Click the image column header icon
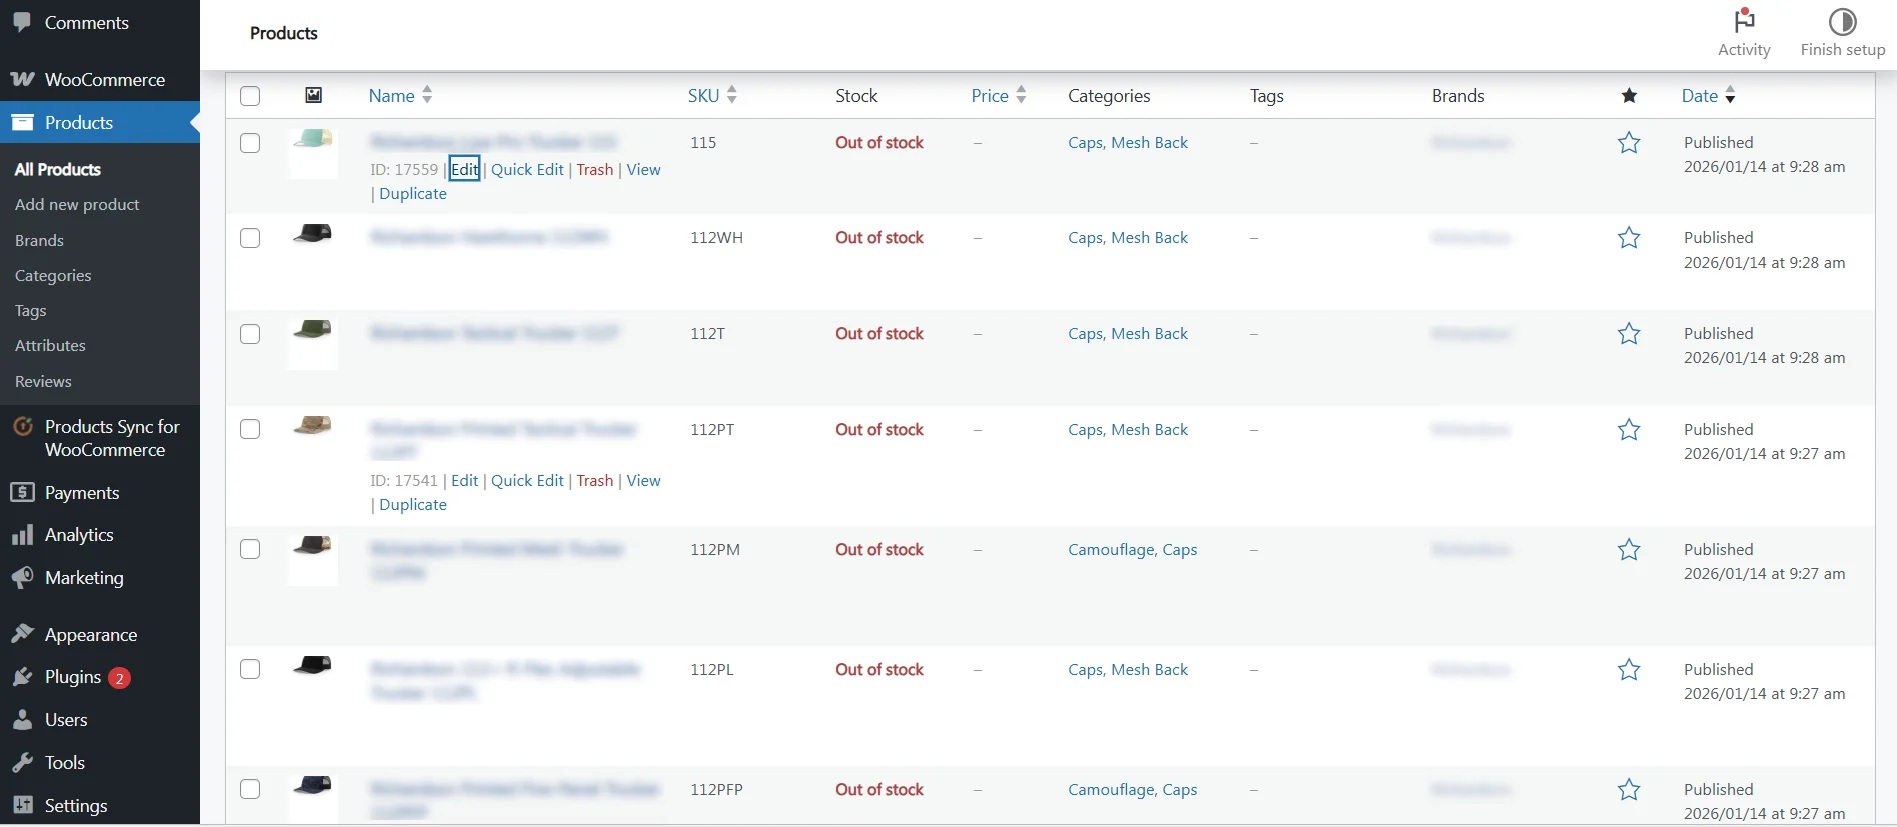Image resolution: width=1897 pixels, height=827 pixels. click(313, 95)
